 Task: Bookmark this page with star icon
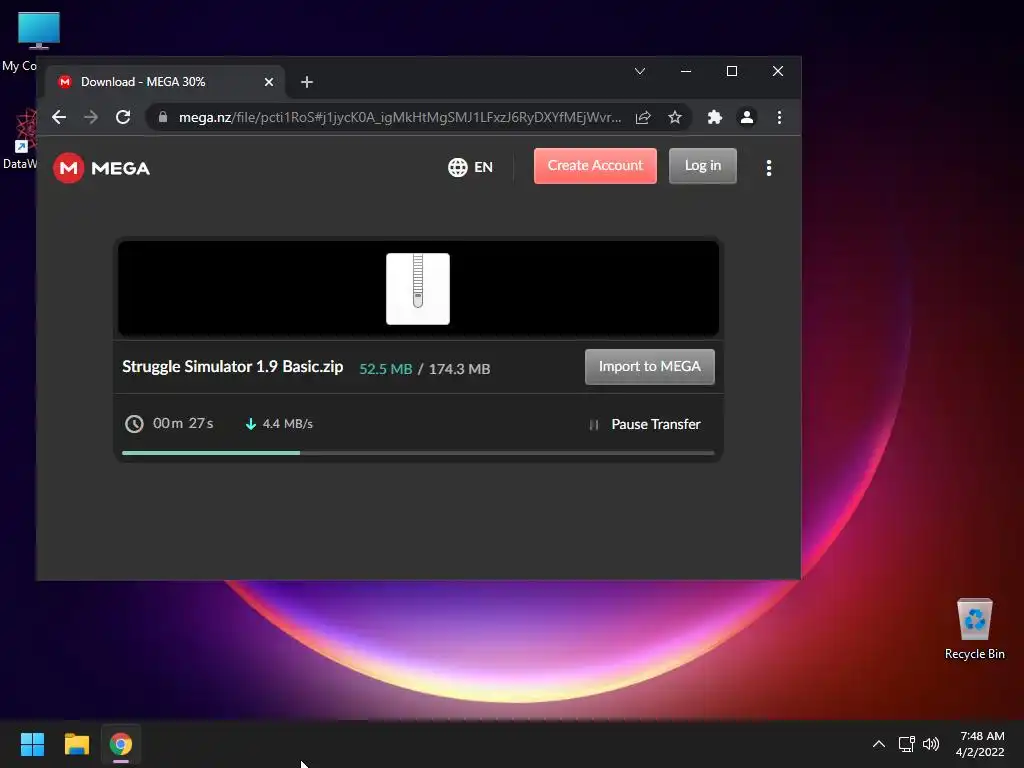click(675, 118)
